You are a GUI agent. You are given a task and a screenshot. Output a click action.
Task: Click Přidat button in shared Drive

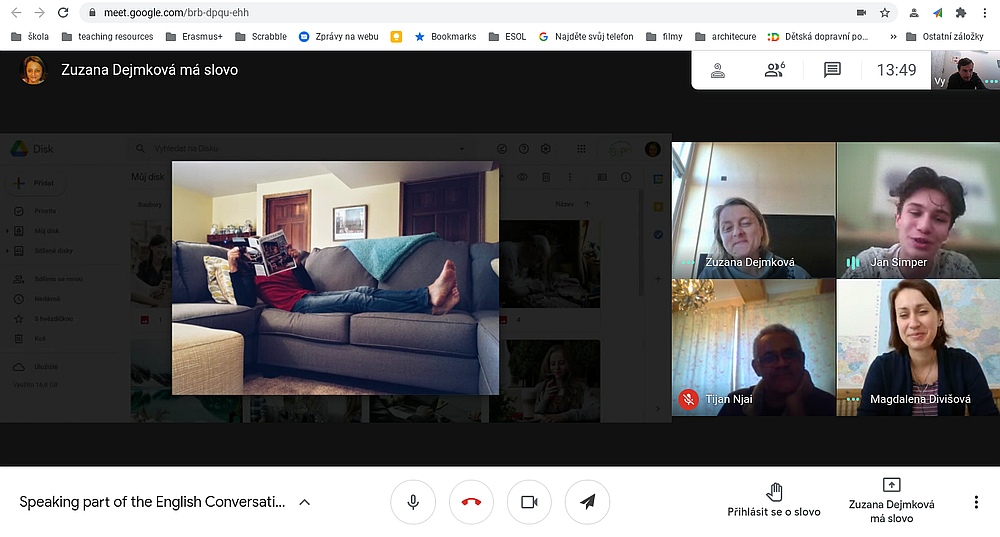click(x=38, y=183)
